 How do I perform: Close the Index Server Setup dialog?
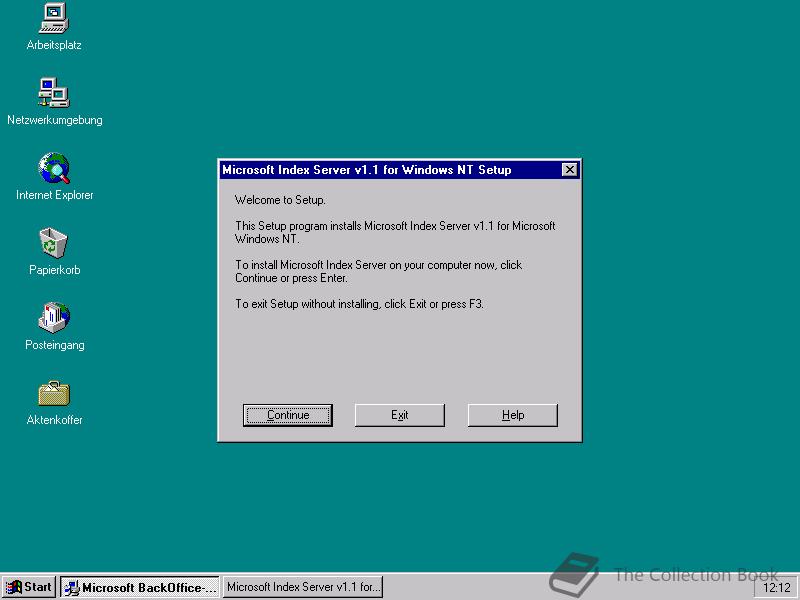(569, 169)
